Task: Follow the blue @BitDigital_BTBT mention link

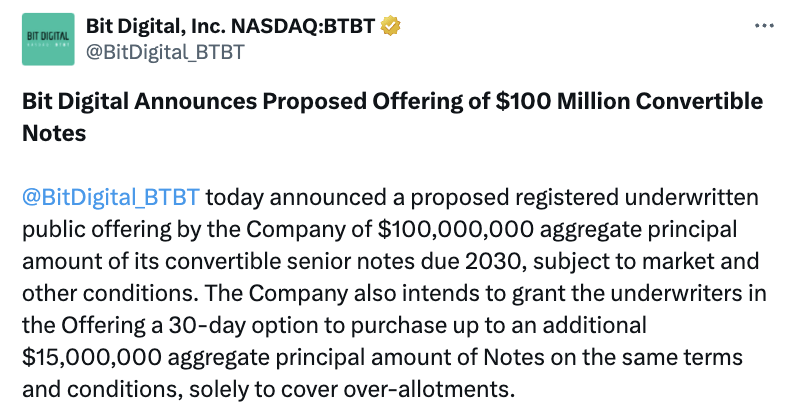Action: pos(111,197)
